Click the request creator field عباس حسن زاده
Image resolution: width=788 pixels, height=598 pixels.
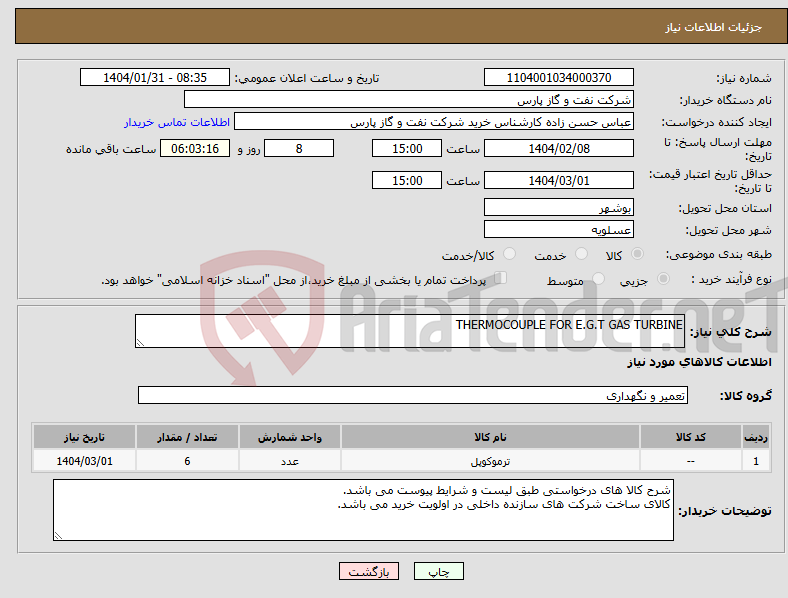434,122
